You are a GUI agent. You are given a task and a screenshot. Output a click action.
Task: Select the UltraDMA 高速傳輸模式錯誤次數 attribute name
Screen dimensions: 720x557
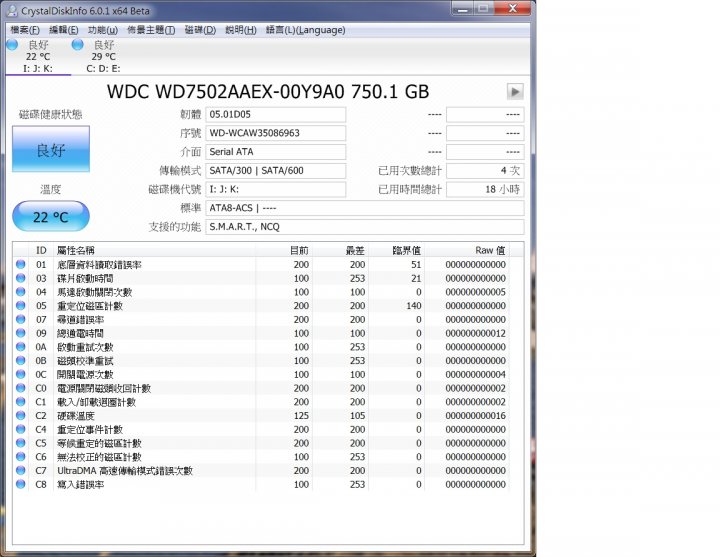125,471
